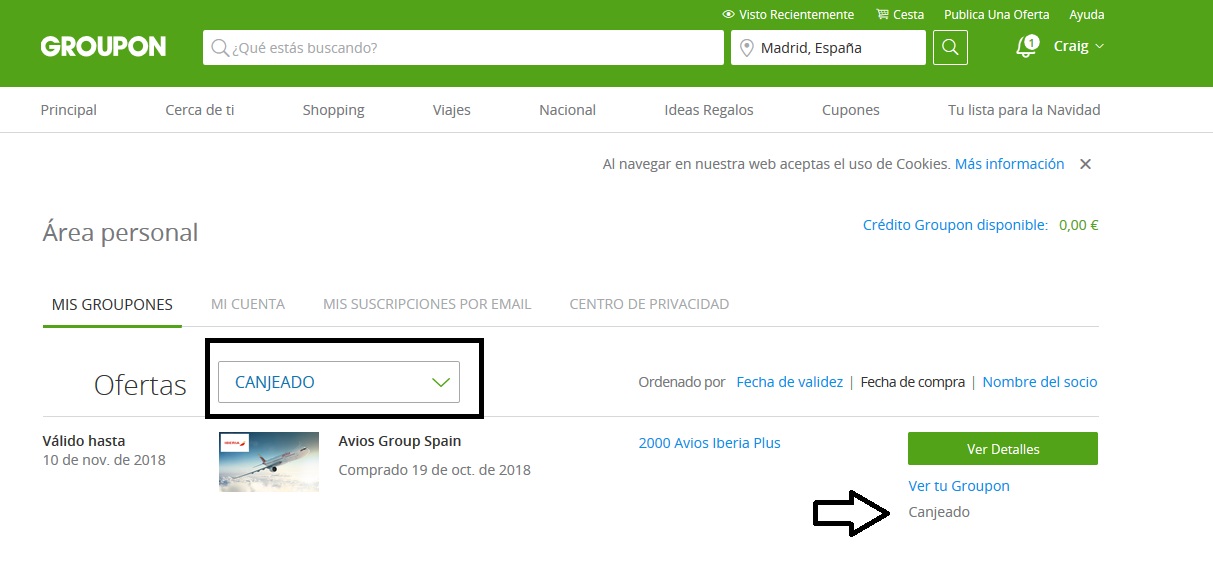Click the magnifier search button
This screenshot has height=574, width=1213.
pos(950,47)
